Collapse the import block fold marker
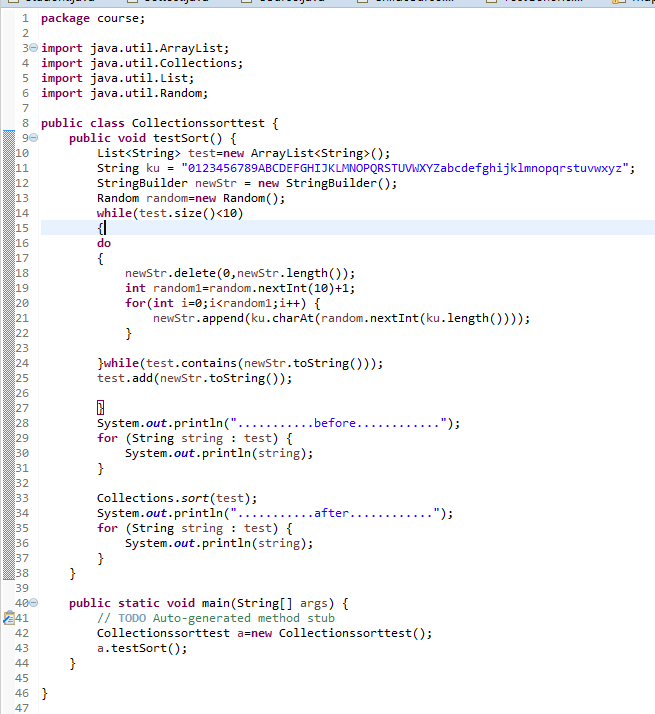The width and height of the screenshot is (655, 714). [x=34, y=48]
